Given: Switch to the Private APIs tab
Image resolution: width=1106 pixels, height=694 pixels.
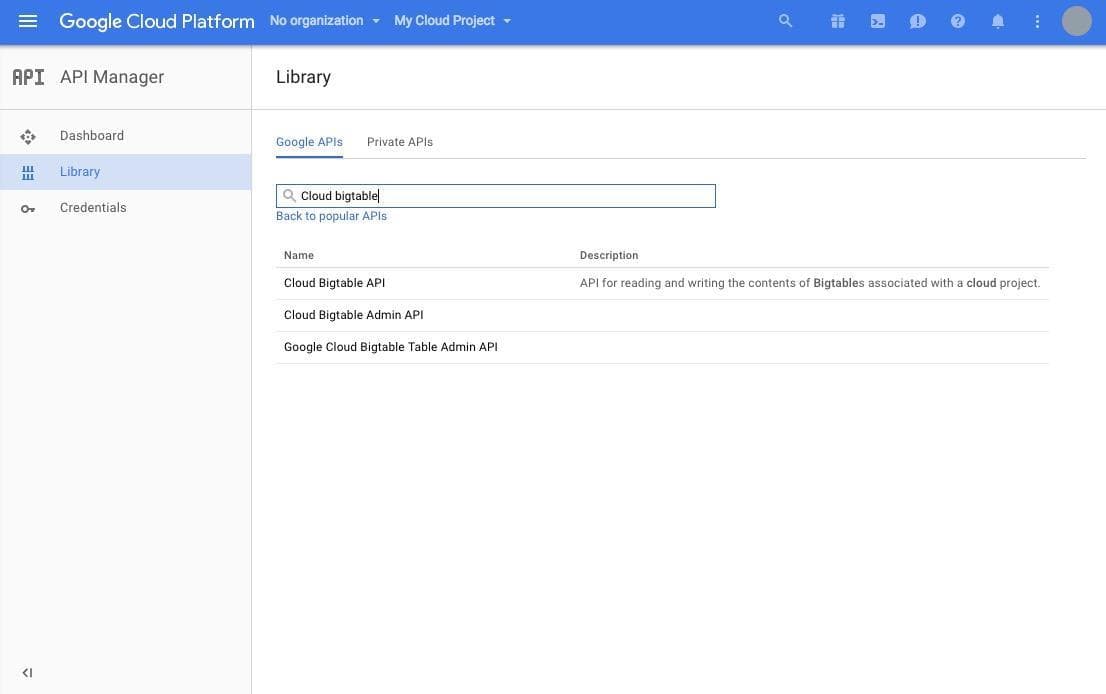Looking at the screenshot, I should 400,142.
